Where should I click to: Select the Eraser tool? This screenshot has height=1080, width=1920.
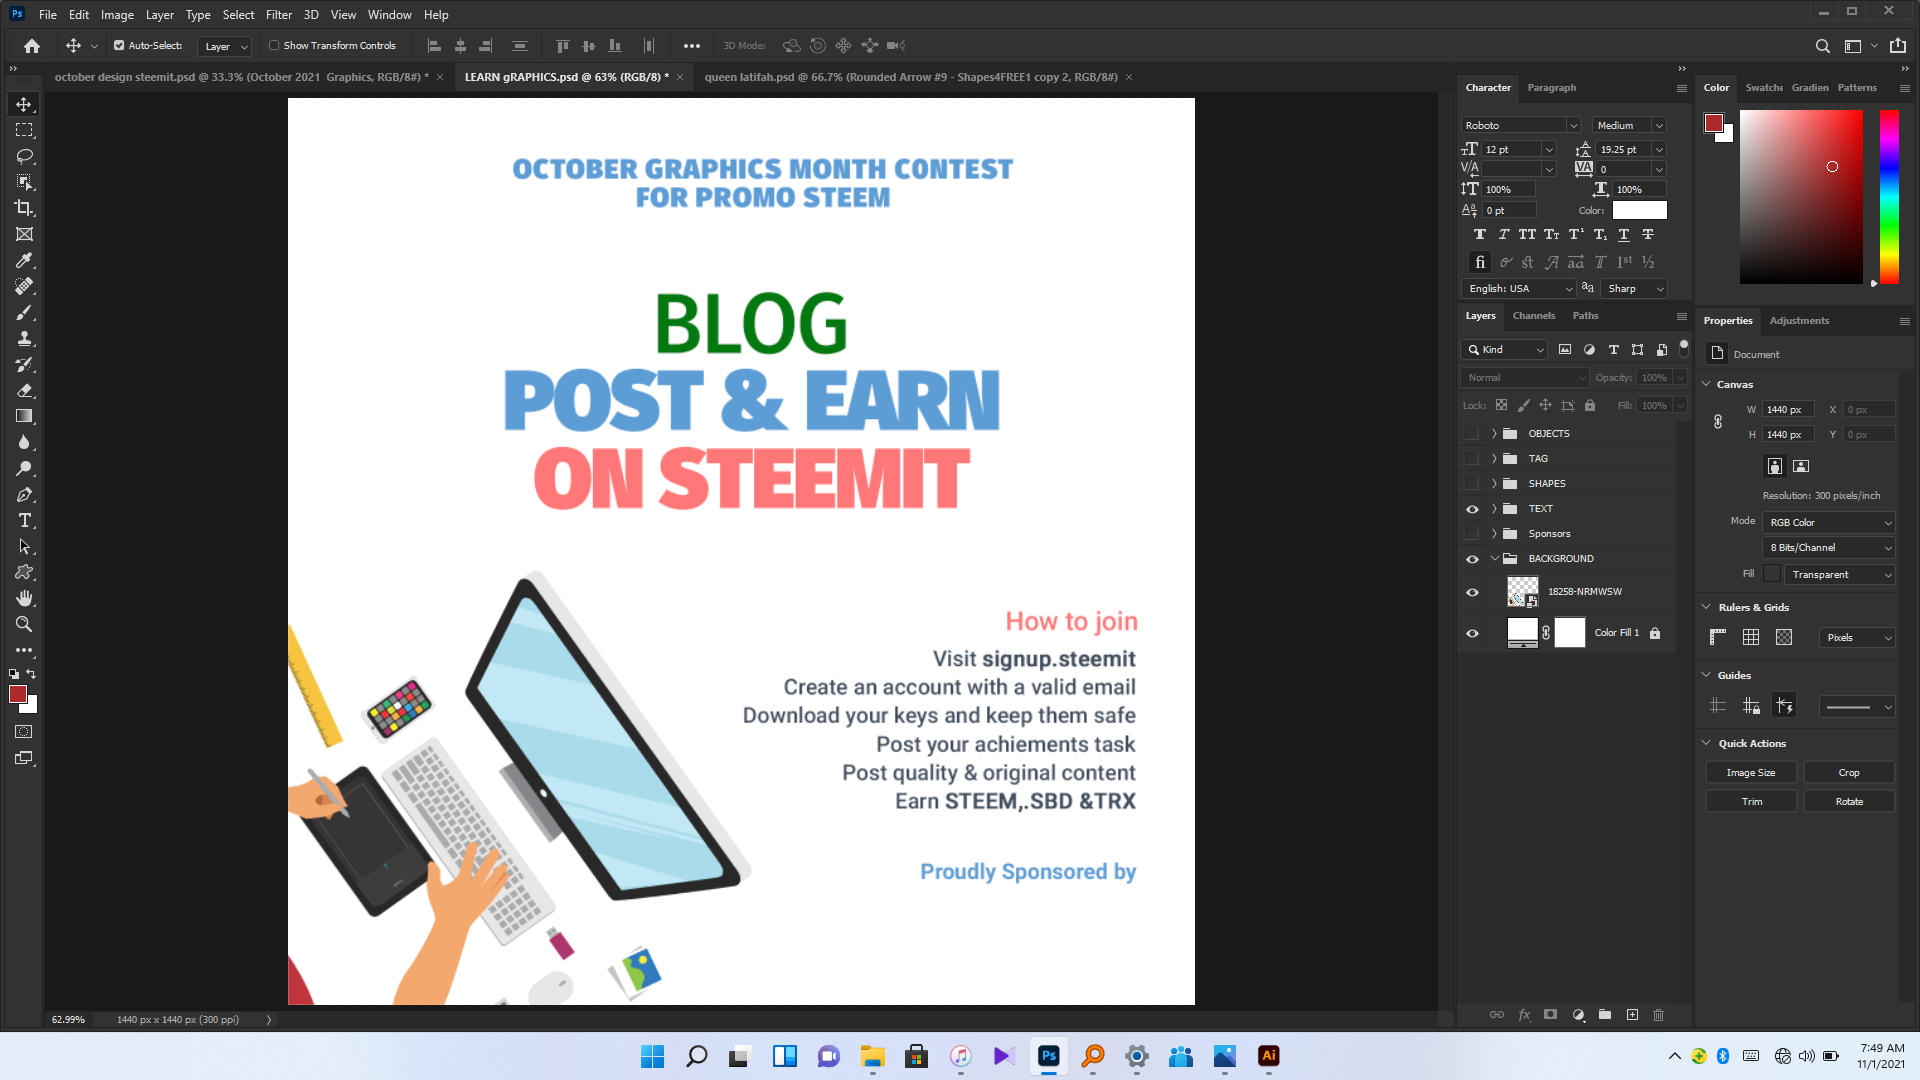coord(24,390)
